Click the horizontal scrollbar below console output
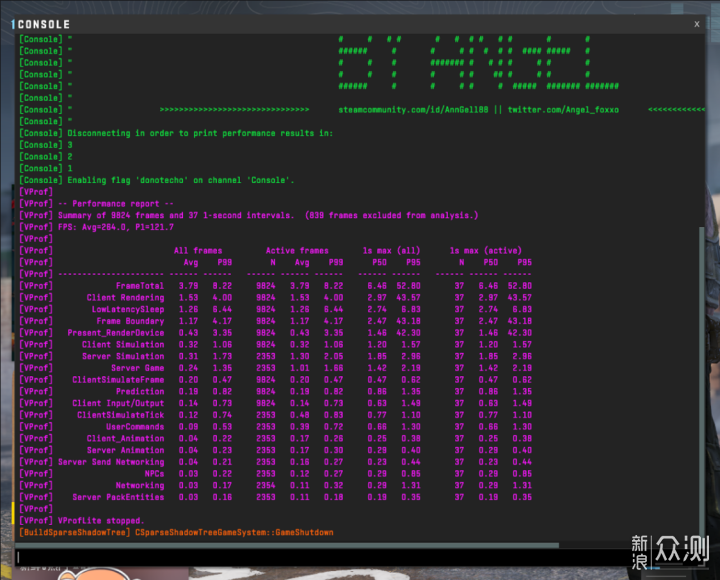Screen dimensions: 720x580 point(287,545)
